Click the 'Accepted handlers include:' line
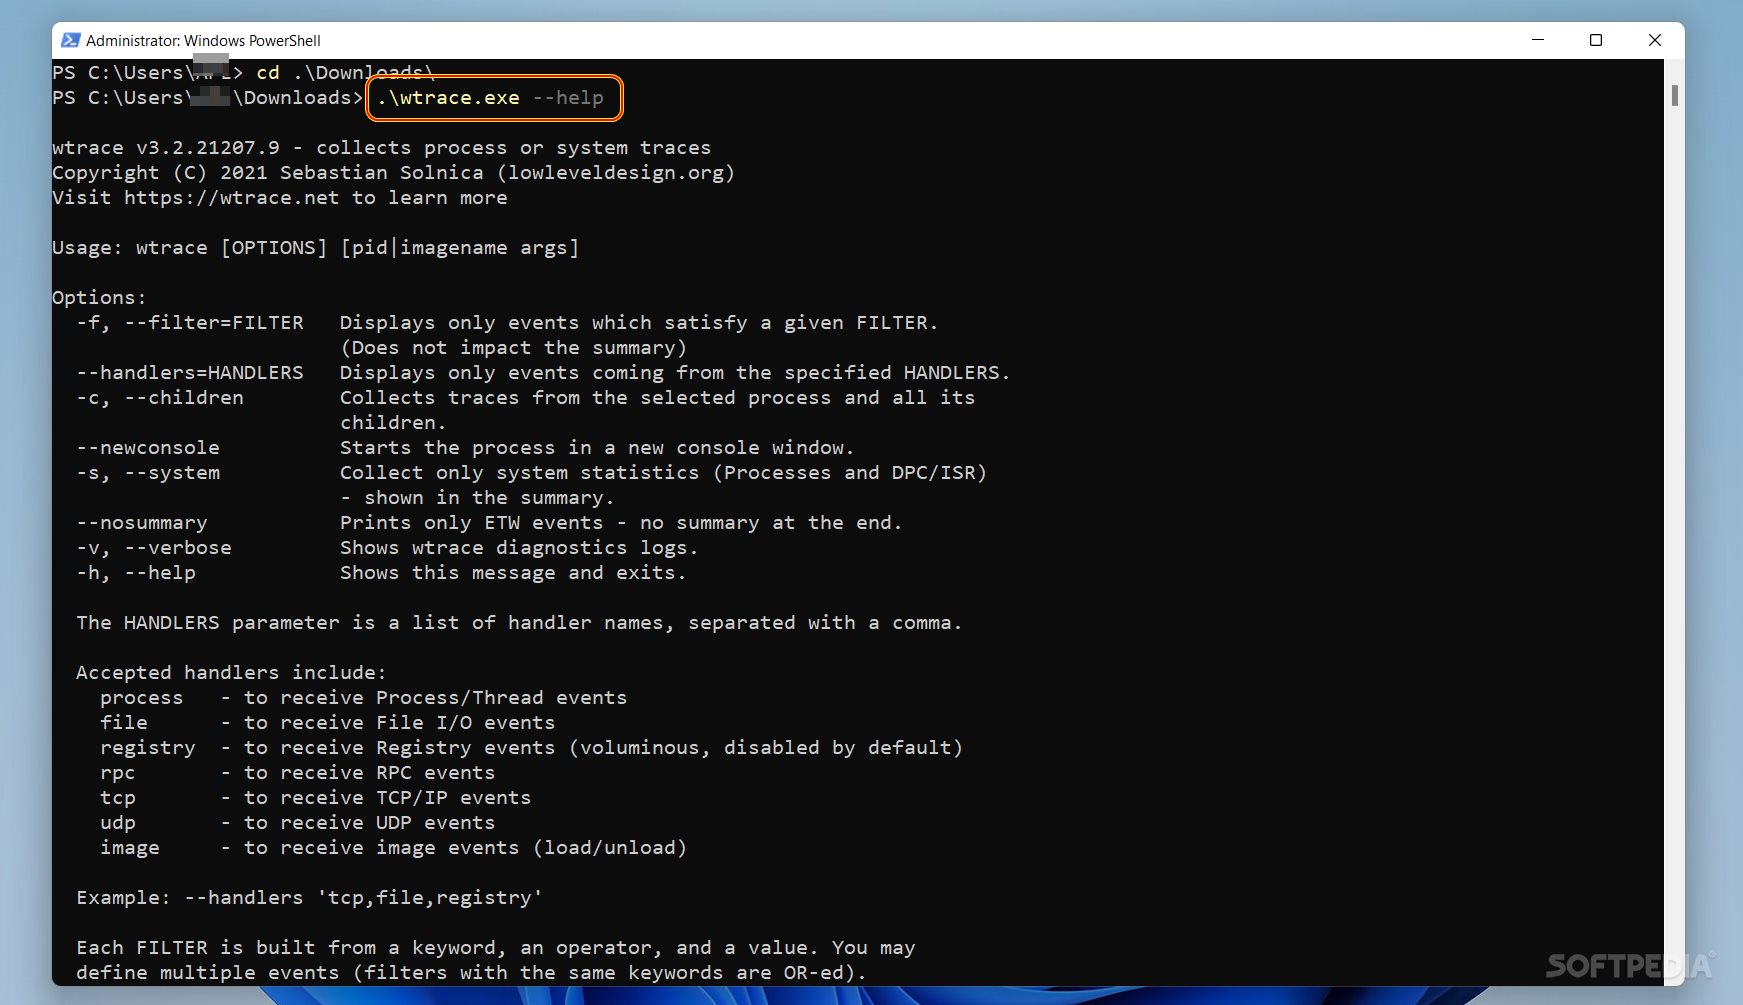Screen dimensions: 1743x1005 click(231, 673)
